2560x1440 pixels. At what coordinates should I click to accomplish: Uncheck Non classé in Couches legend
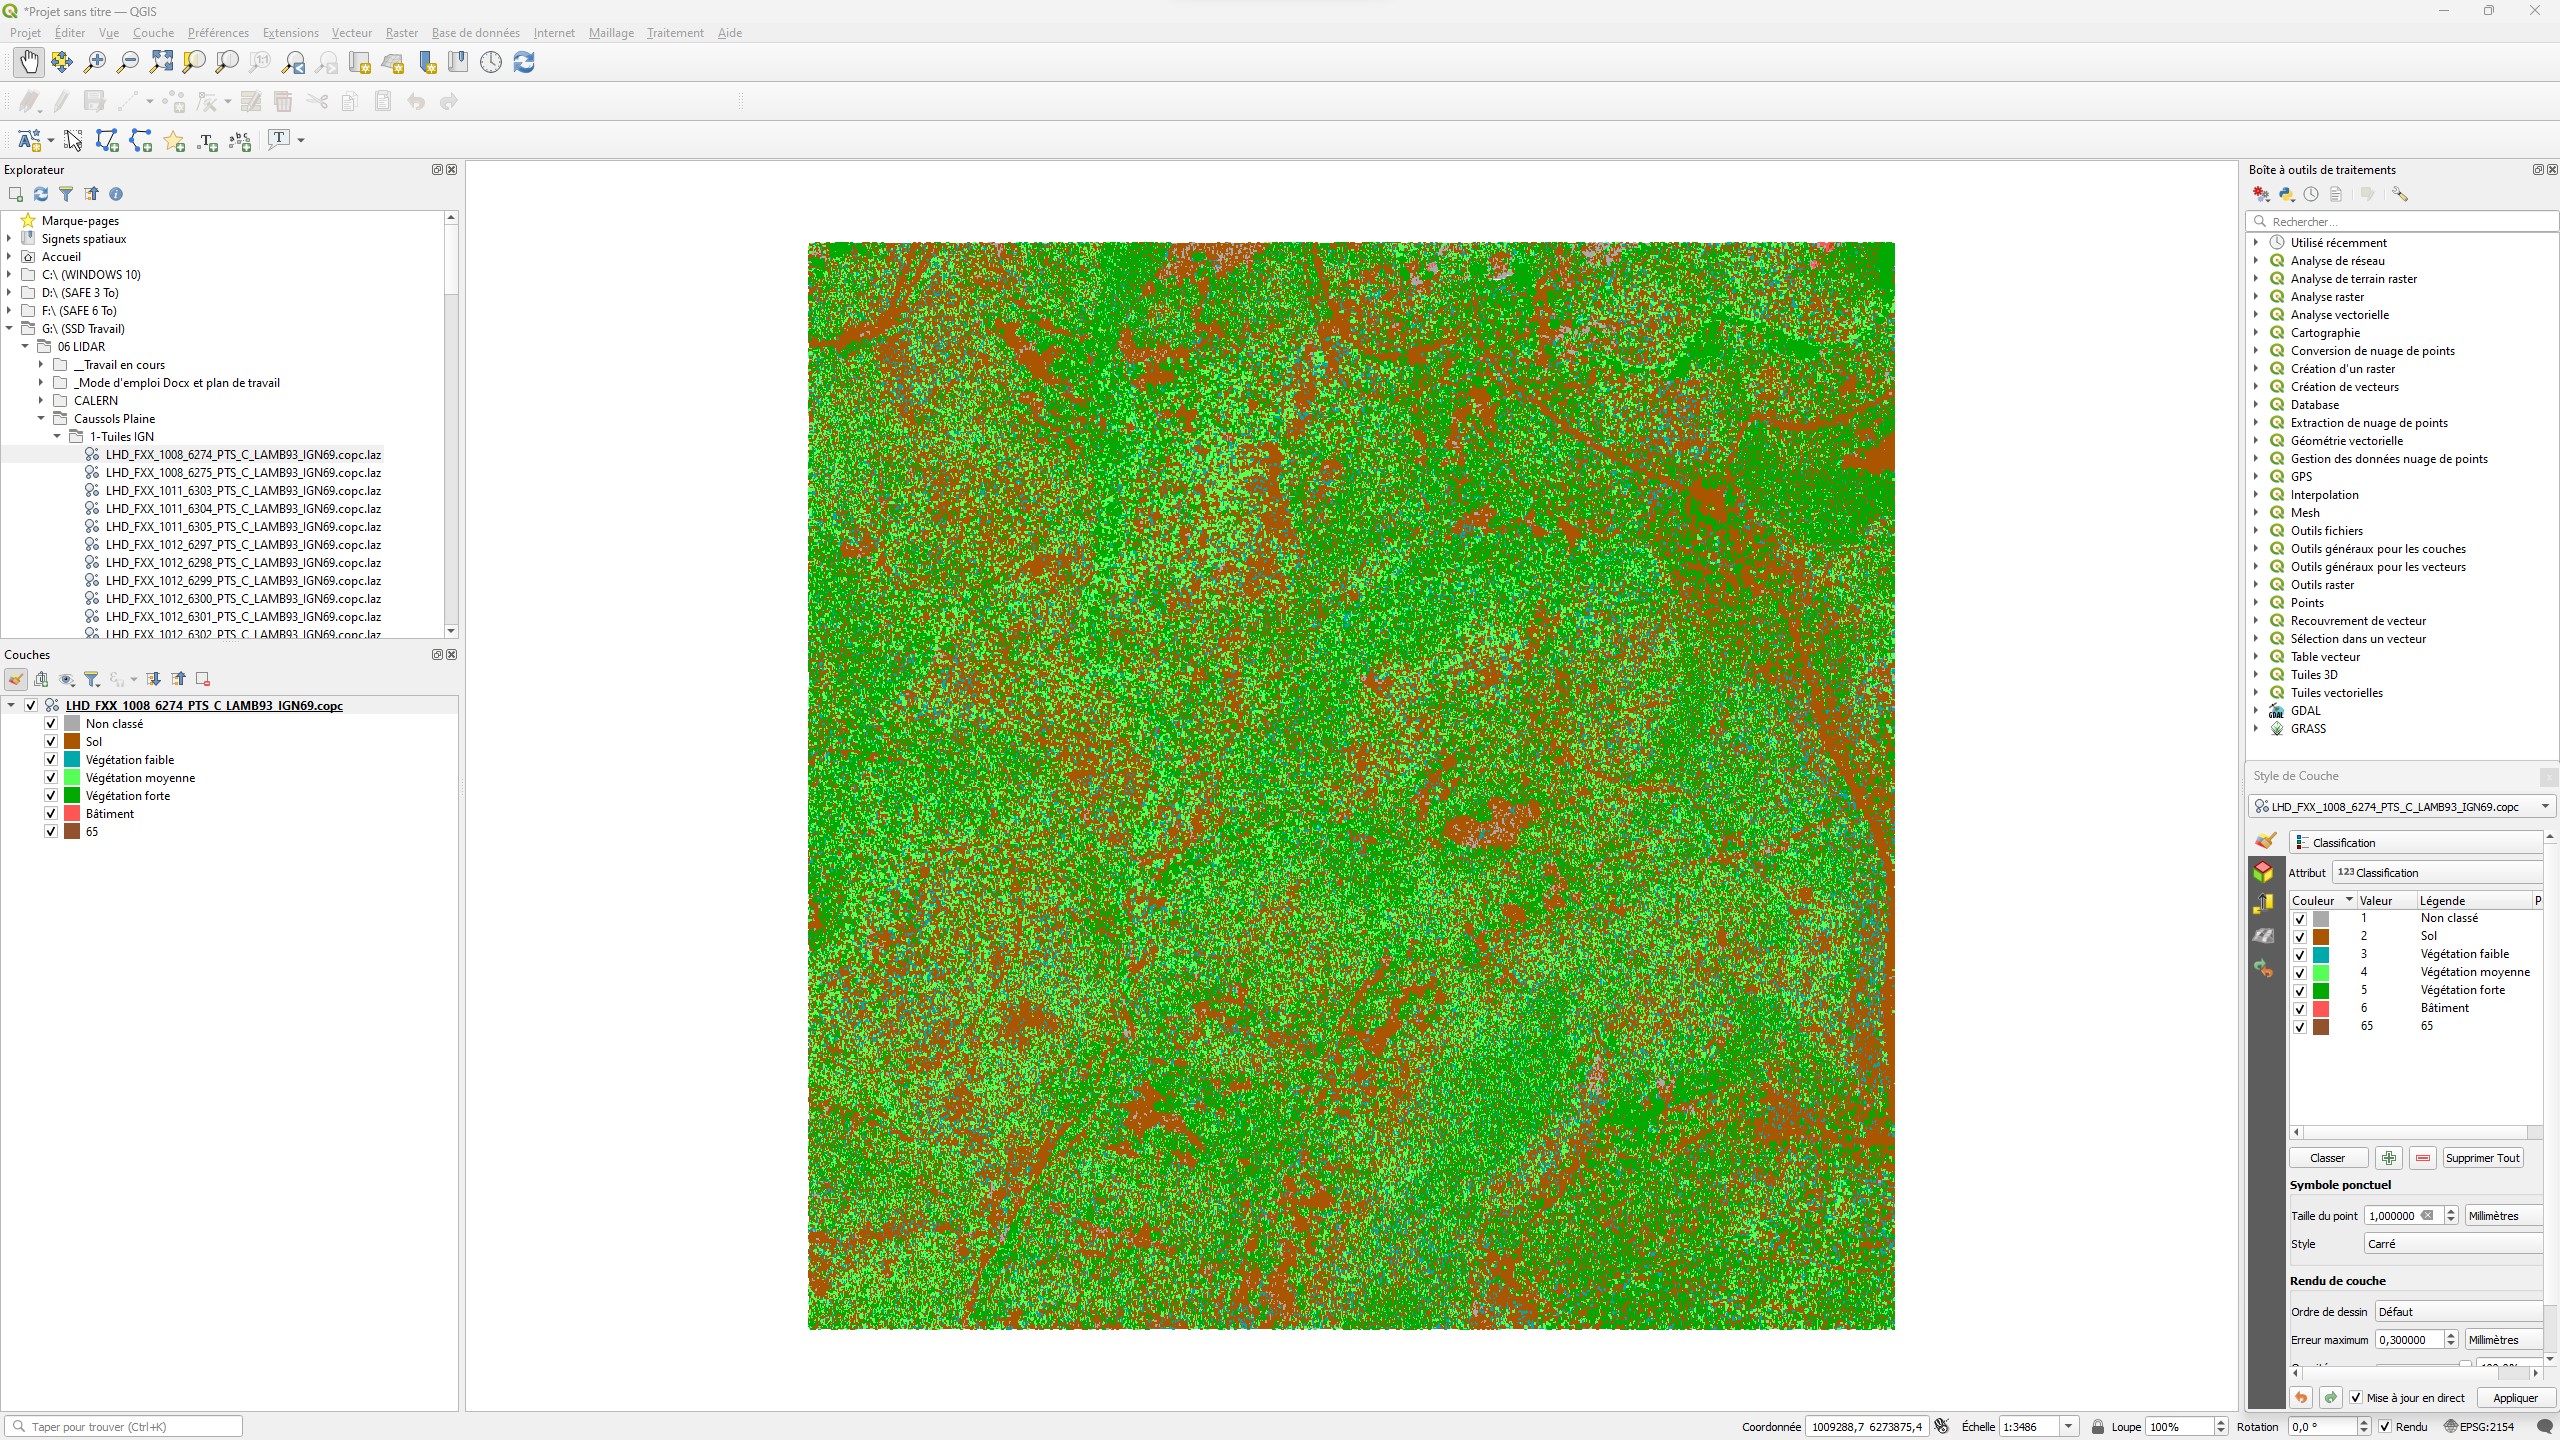51,723
